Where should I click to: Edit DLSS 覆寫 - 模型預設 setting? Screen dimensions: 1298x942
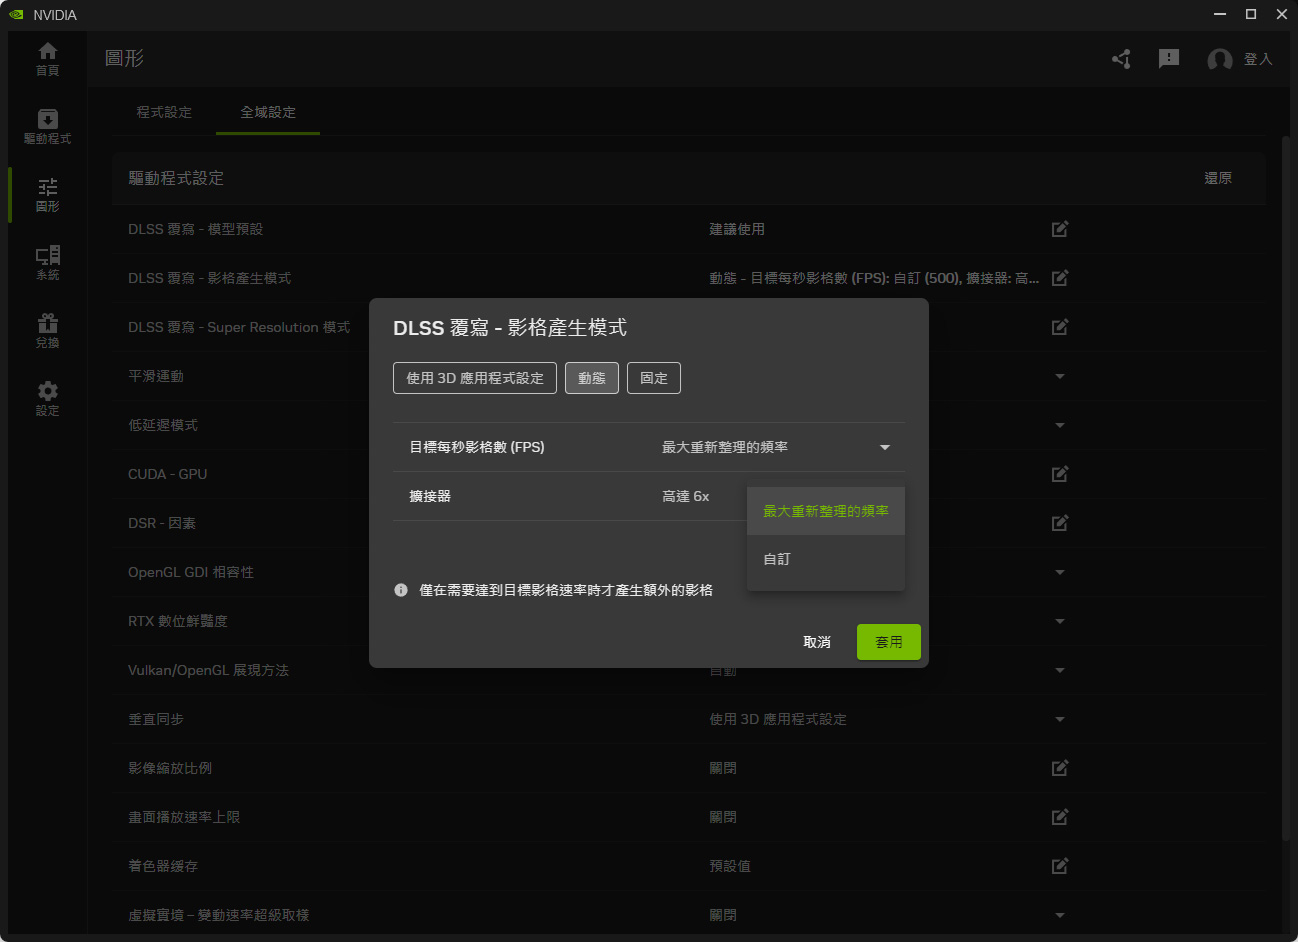point(1060,229)
